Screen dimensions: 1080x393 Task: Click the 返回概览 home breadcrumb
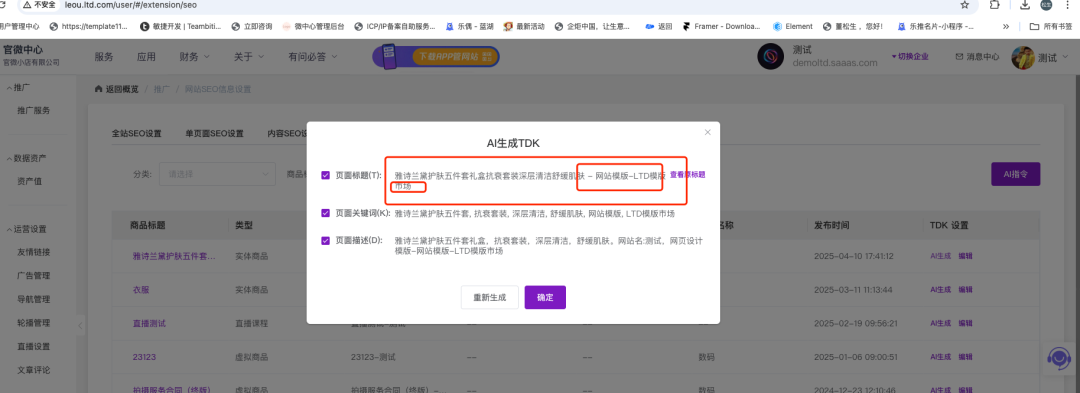pos(116,89)
